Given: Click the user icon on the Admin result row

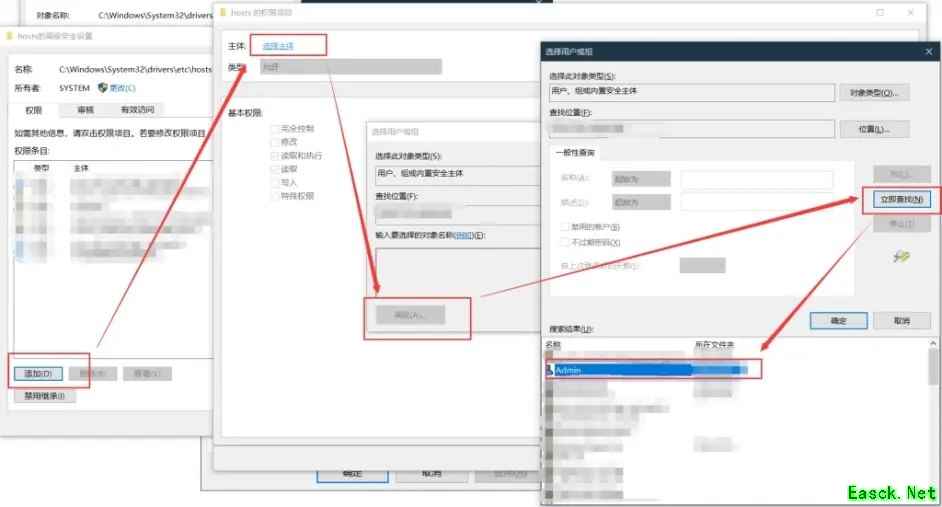Looking at the screenshot, I should 549,370.
